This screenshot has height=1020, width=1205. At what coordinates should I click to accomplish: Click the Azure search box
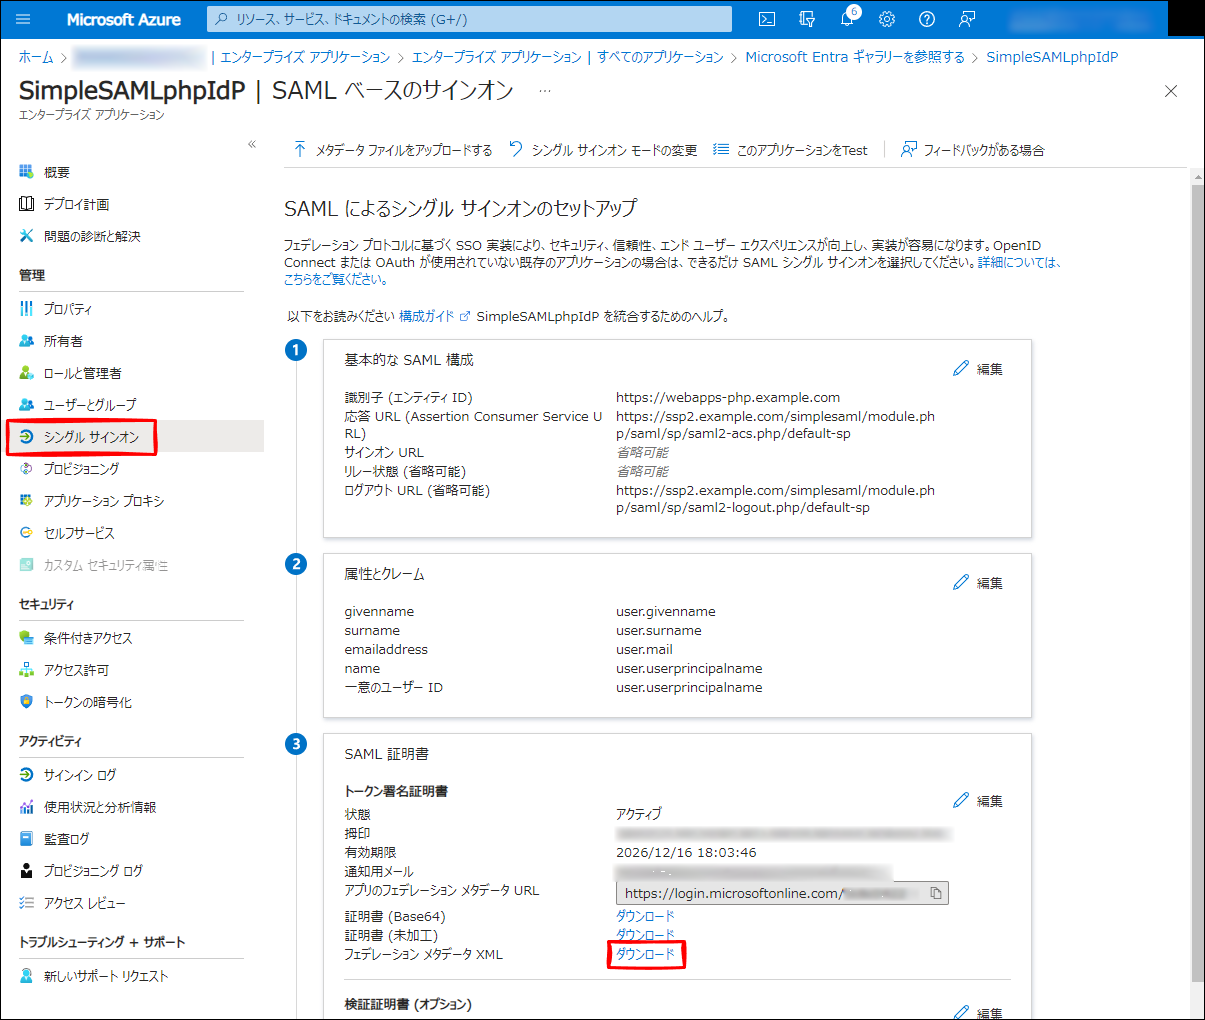tap(470, 19)
